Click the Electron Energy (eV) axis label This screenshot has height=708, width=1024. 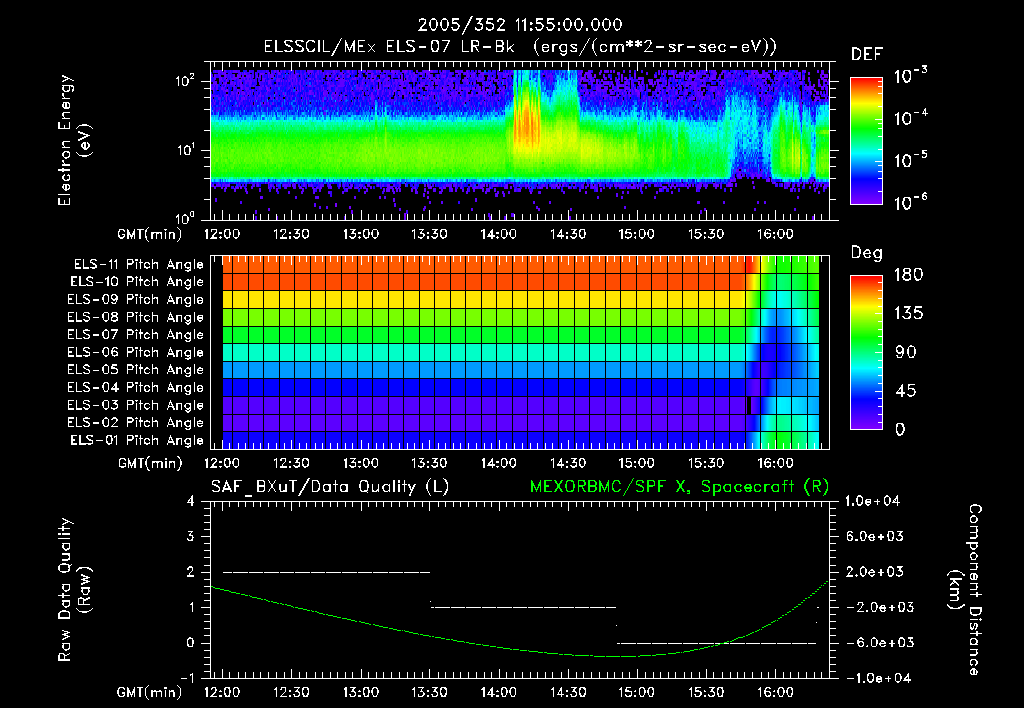[x=74, y=140]
